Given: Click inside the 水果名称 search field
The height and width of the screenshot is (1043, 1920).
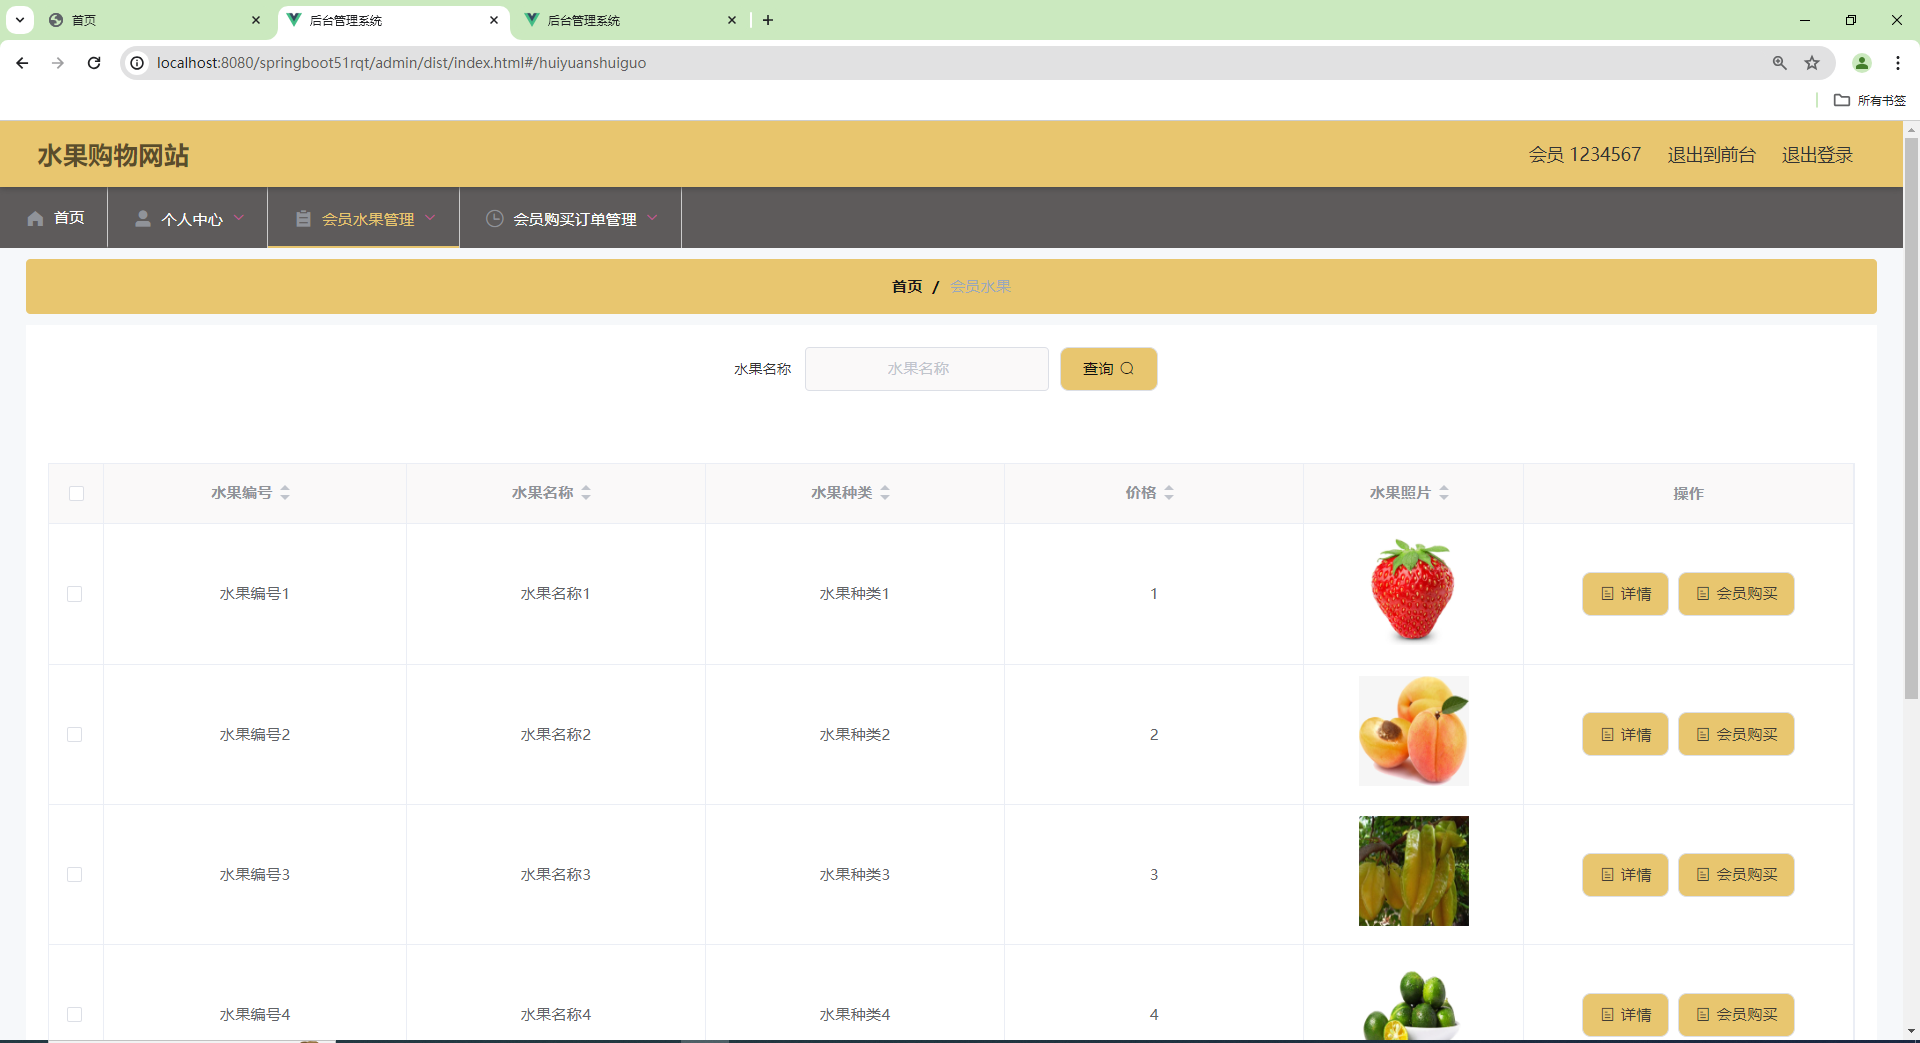Looking at the screenshot, I should [926, 368].
